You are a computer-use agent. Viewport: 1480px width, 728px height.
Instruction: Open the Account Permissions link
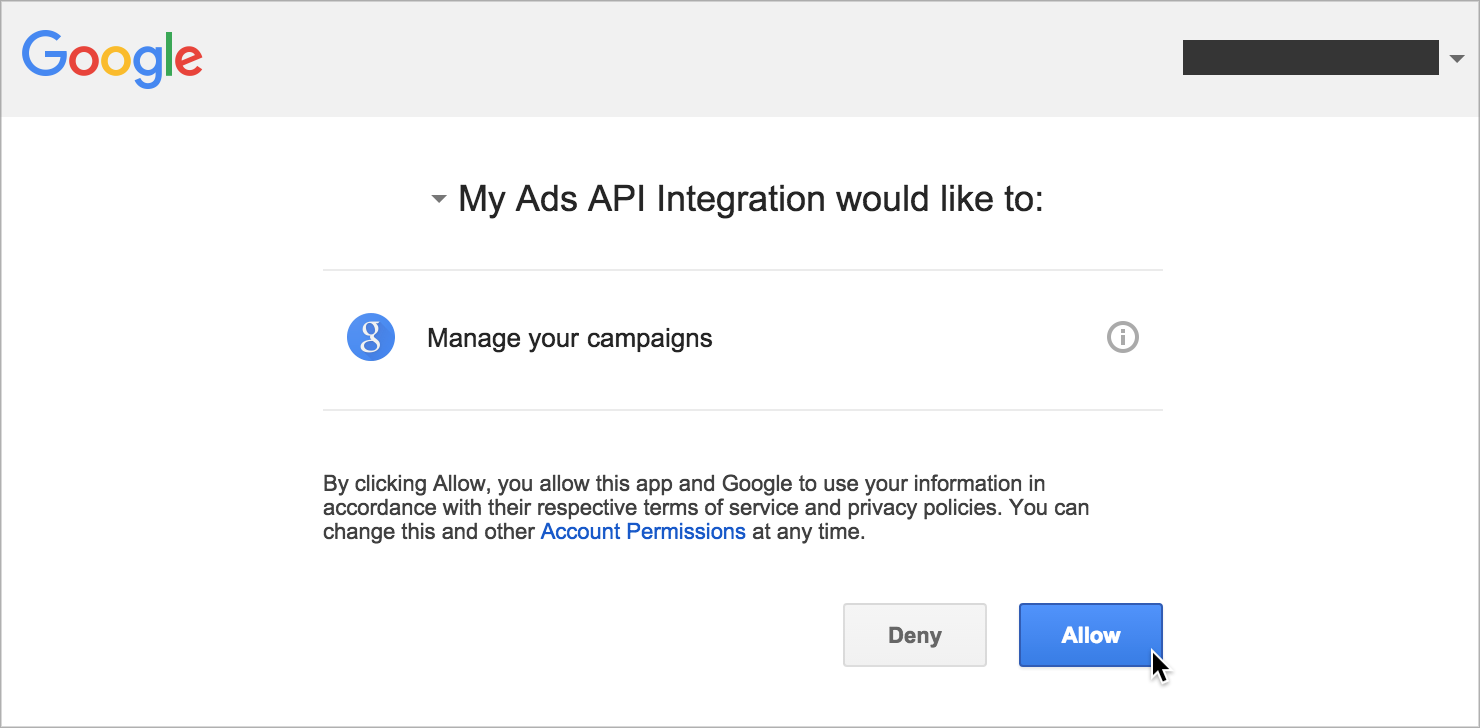[x=643, y=532]
